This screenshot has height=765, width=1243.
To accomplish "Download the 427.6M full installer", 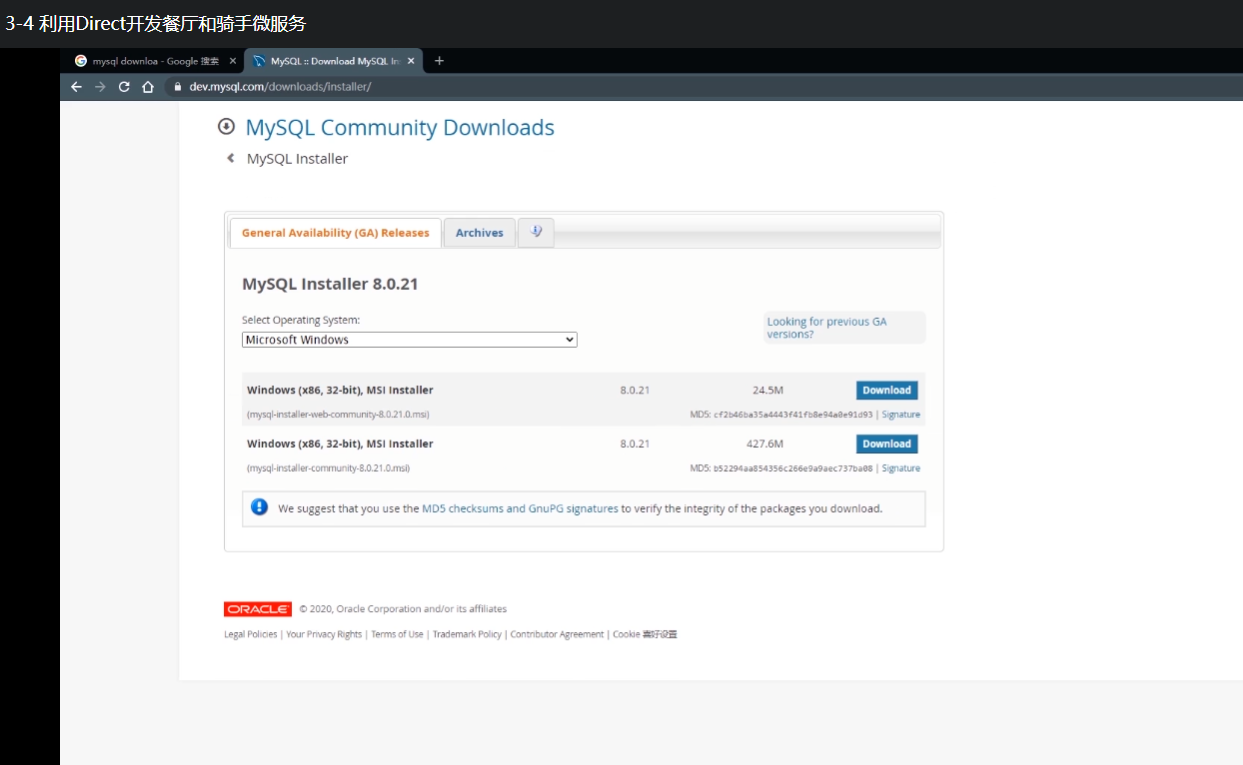I will coord(887,444).
